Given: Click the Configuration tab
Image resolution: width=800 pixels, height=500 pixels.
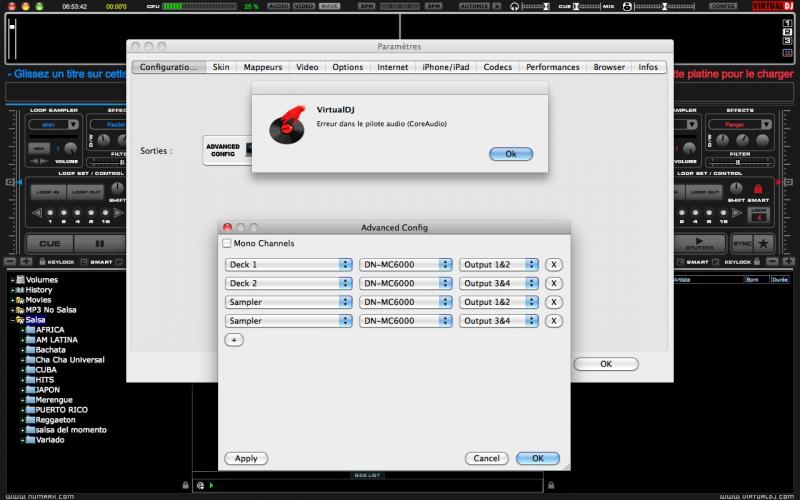Looking at the screenshot, I should [169, 67].
